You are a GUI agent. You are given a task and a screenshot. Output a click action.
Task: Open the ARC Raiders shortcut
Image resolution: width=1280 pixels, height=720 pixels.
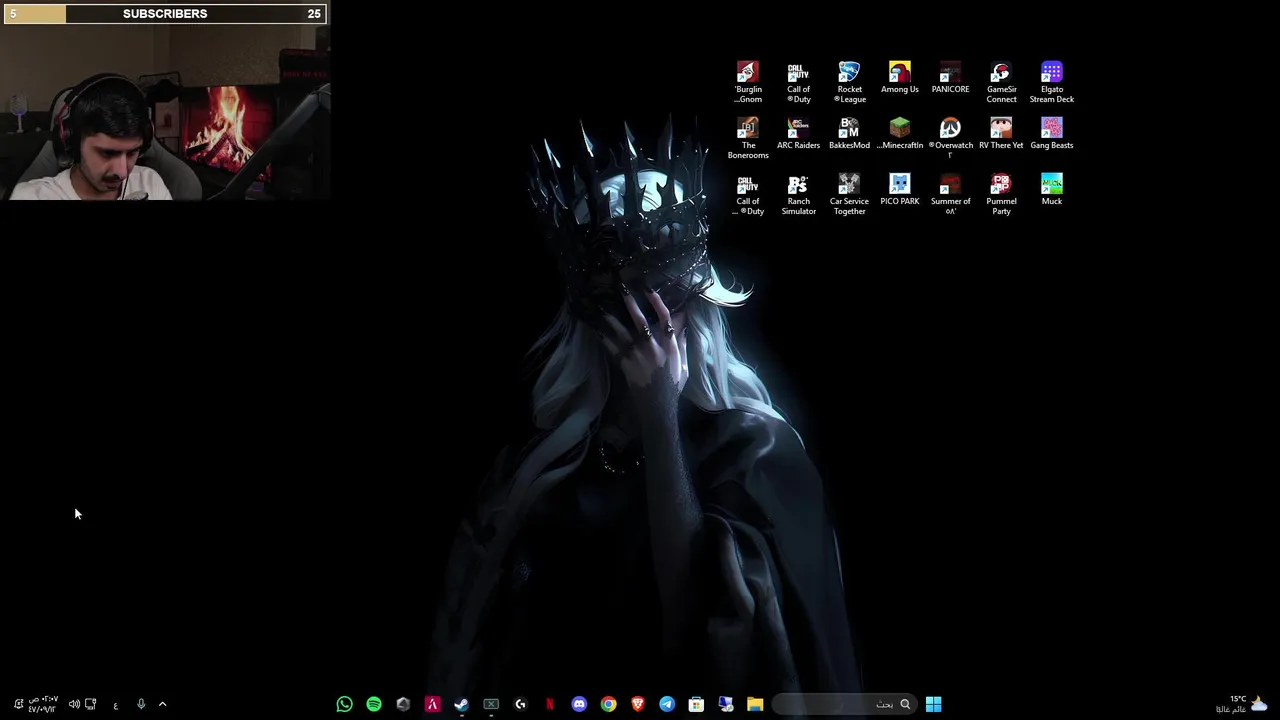pos(798,134)
